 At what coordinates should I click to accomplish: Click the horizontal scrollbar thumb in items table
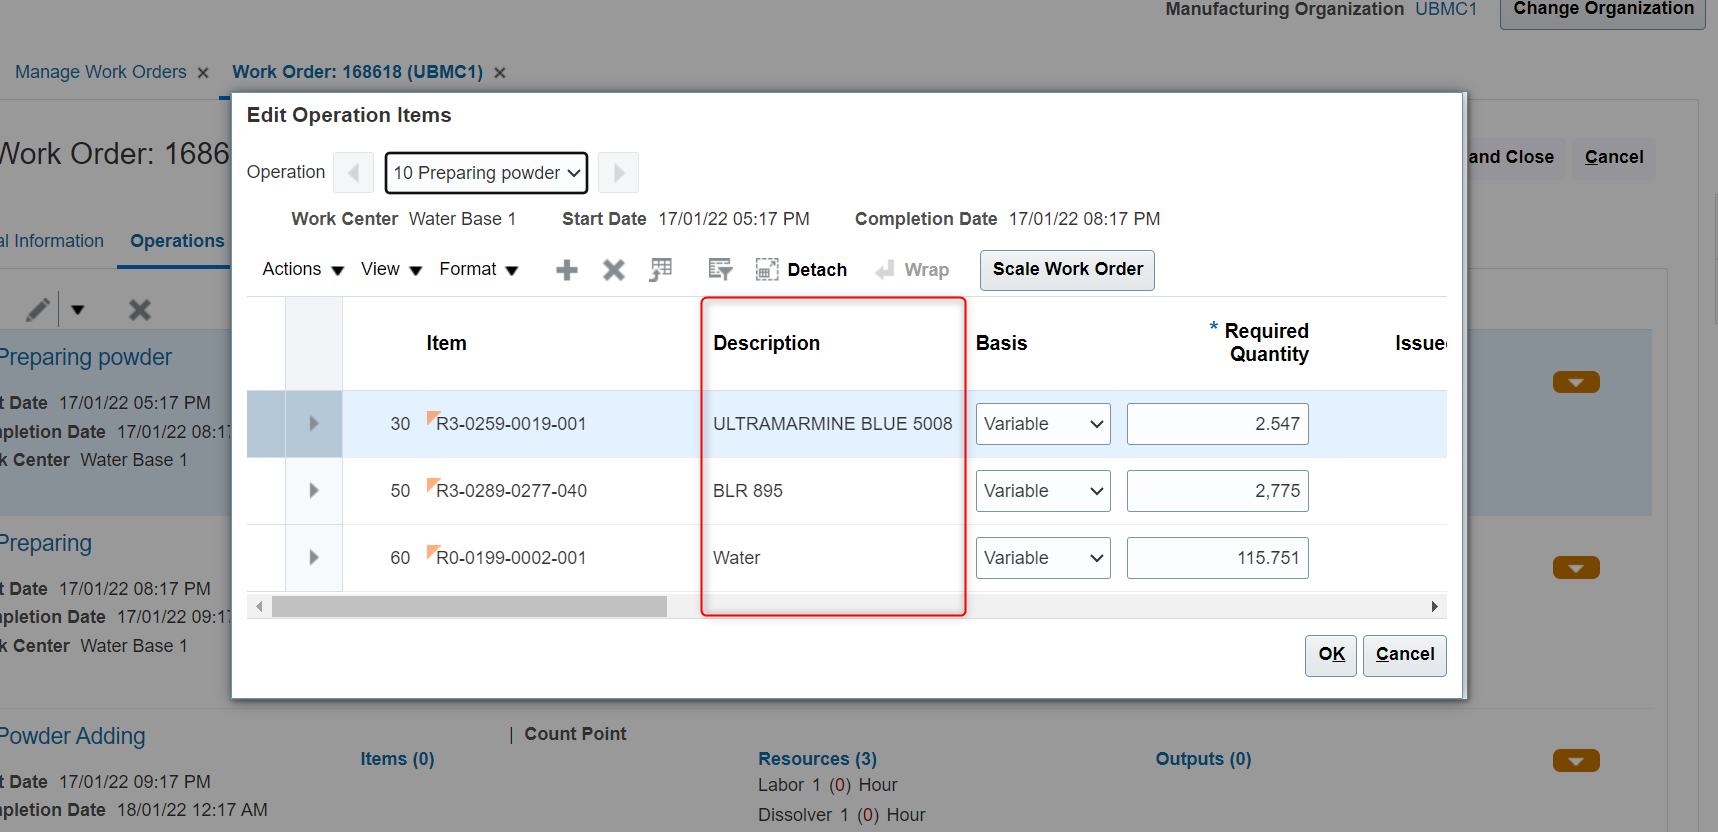(x=469, y=607)
